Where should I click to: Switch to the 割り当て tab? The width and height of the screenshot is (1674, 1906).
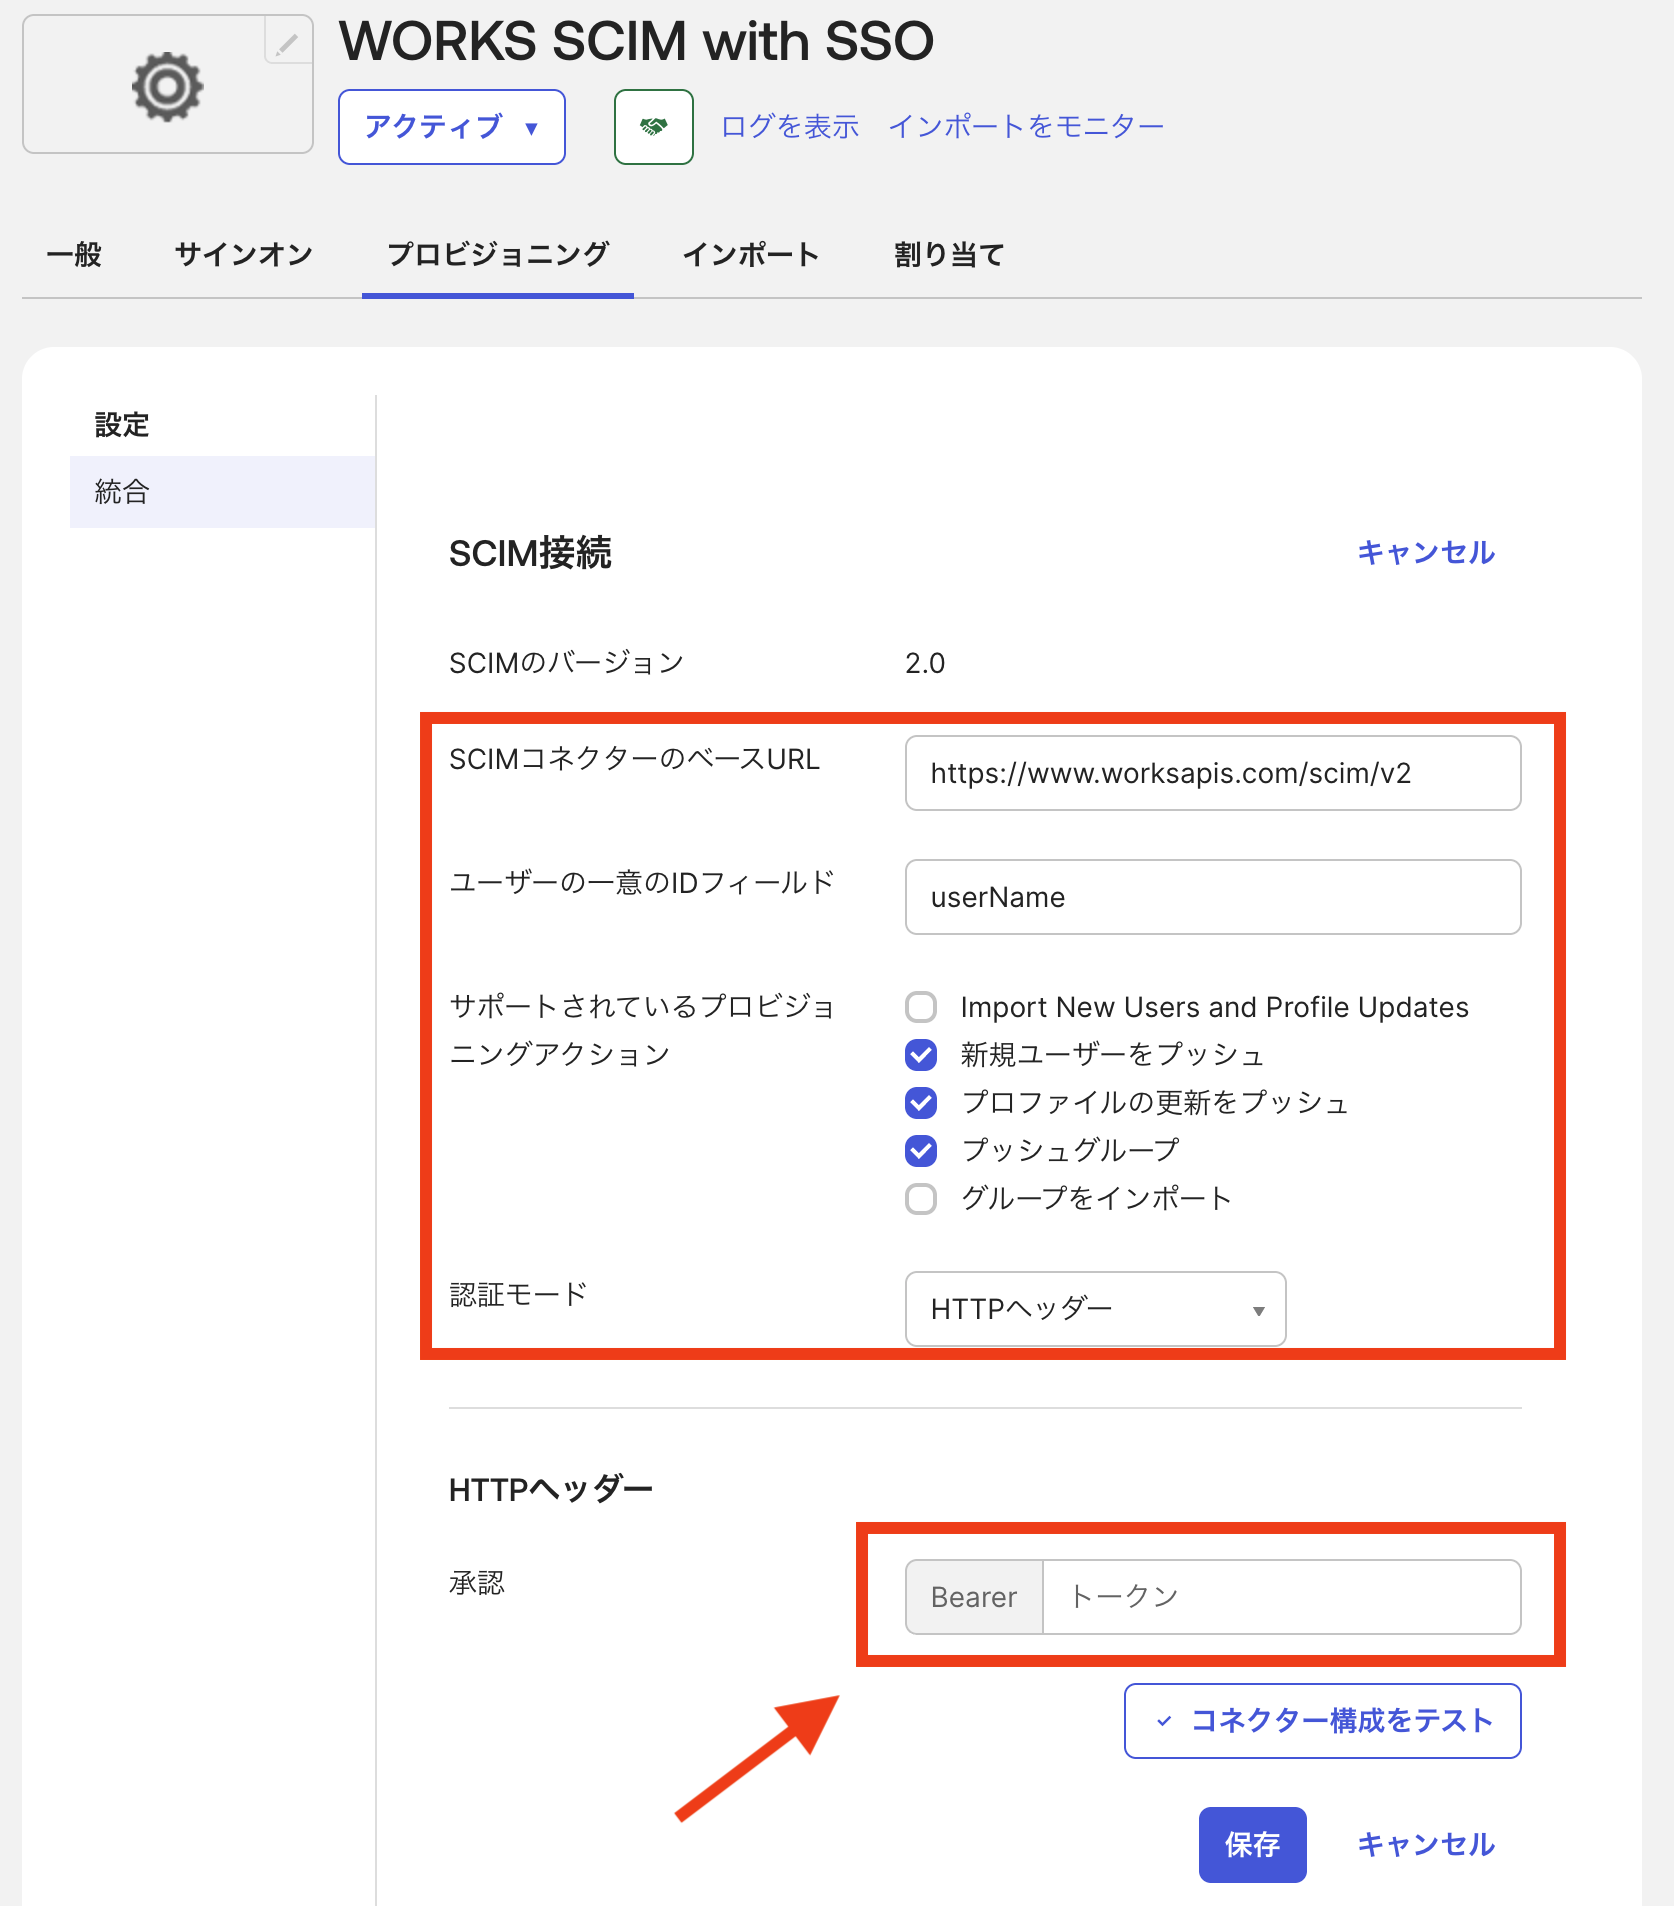949,255
